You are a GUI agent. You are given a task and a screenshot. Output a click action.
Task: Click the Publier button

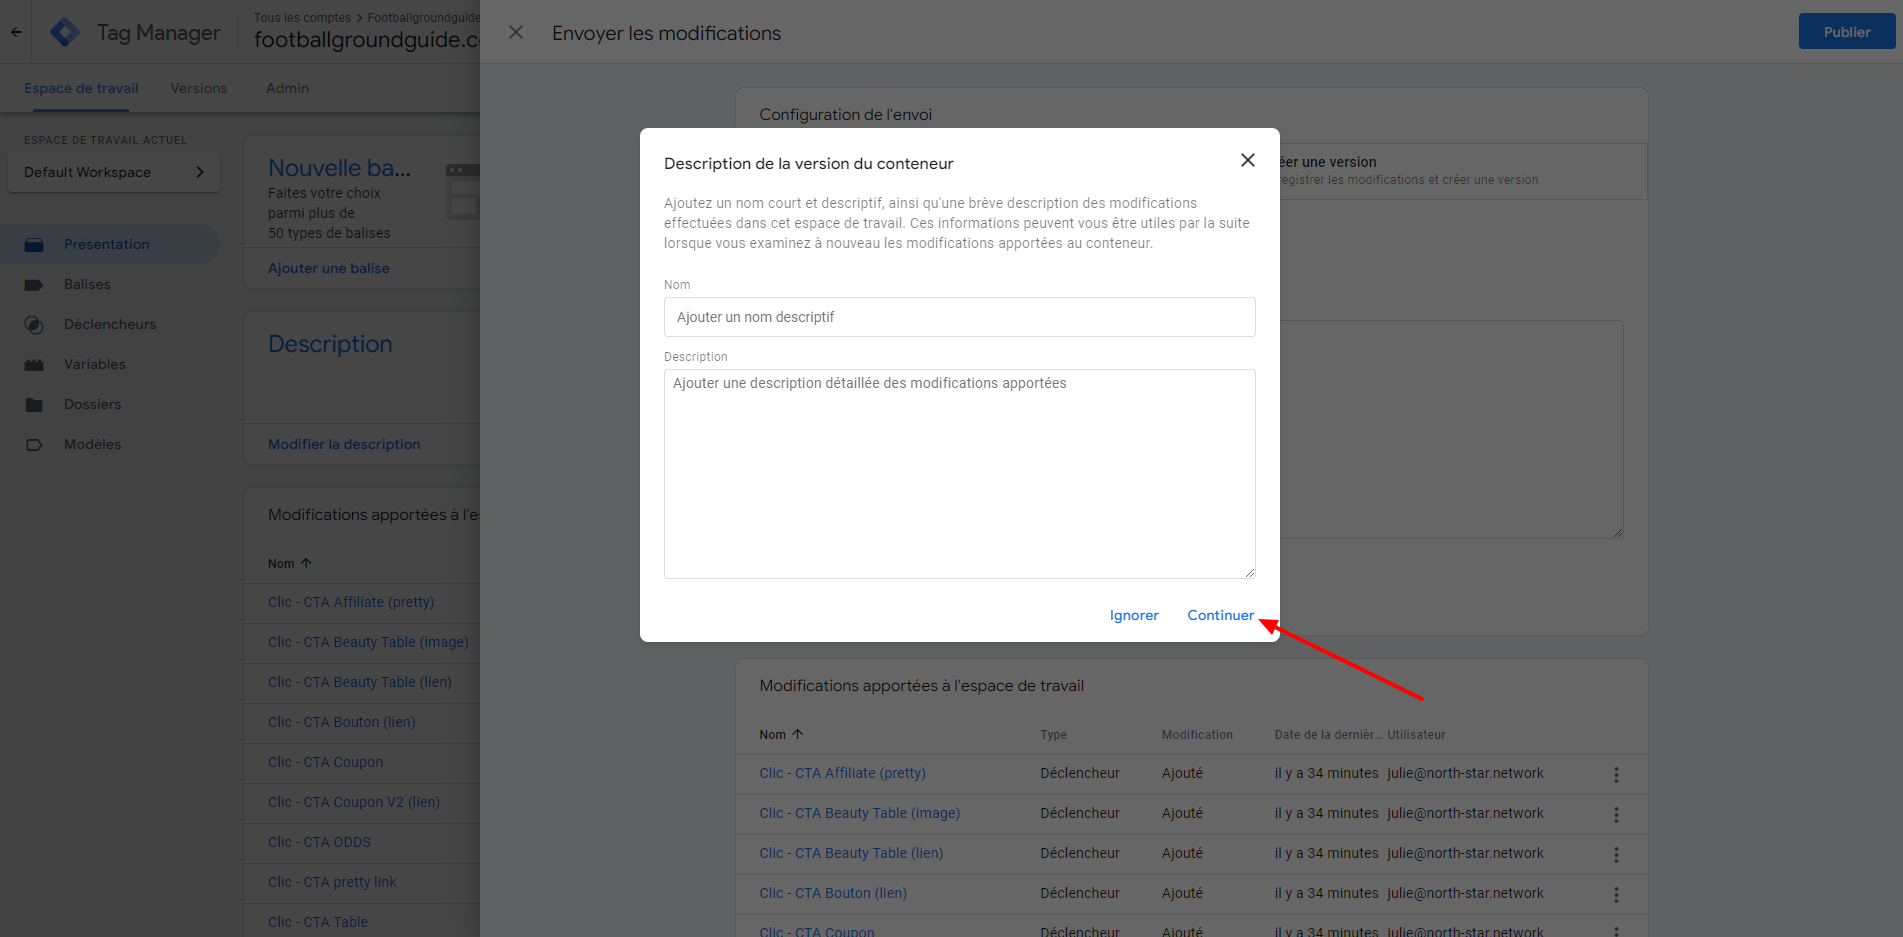(1846, 32)
